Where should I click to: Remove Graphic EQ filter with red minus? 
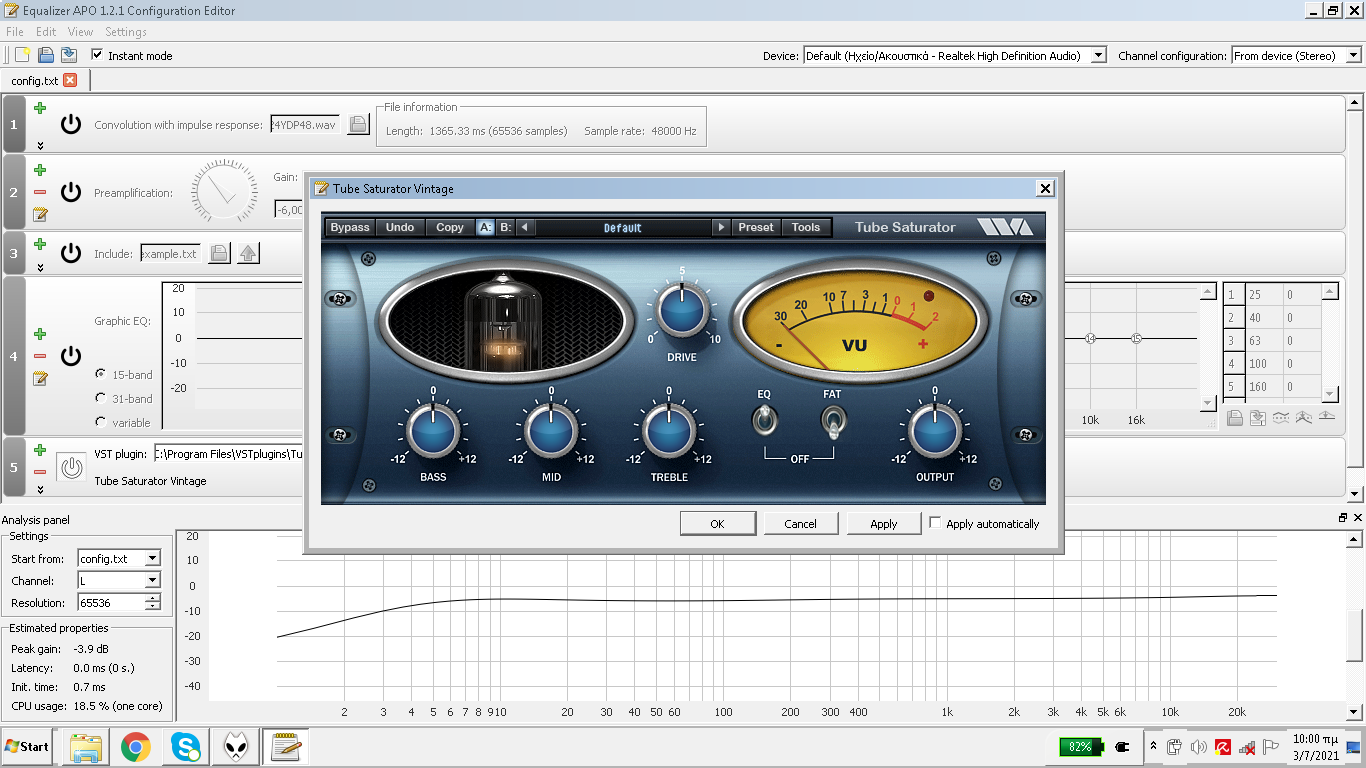[x=40, y=356]
